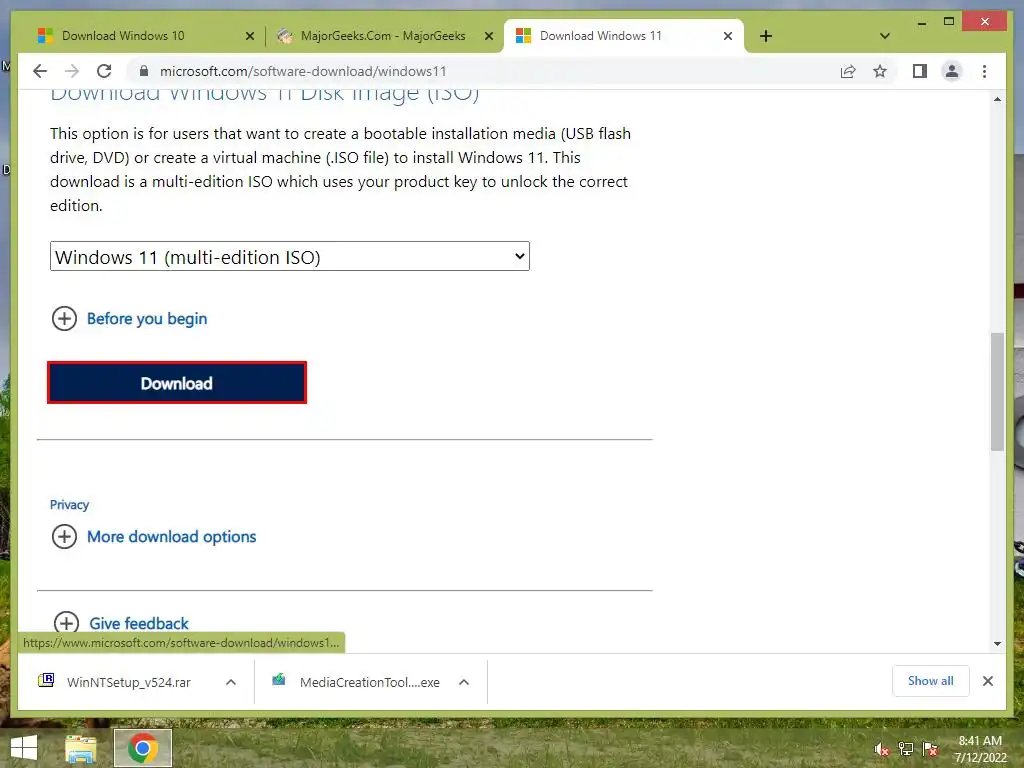Open the Windows 11 multi-edition ISO dropdown
Image resolution: width=1024 pixels, height=768 pixels.
click(290, 257)
